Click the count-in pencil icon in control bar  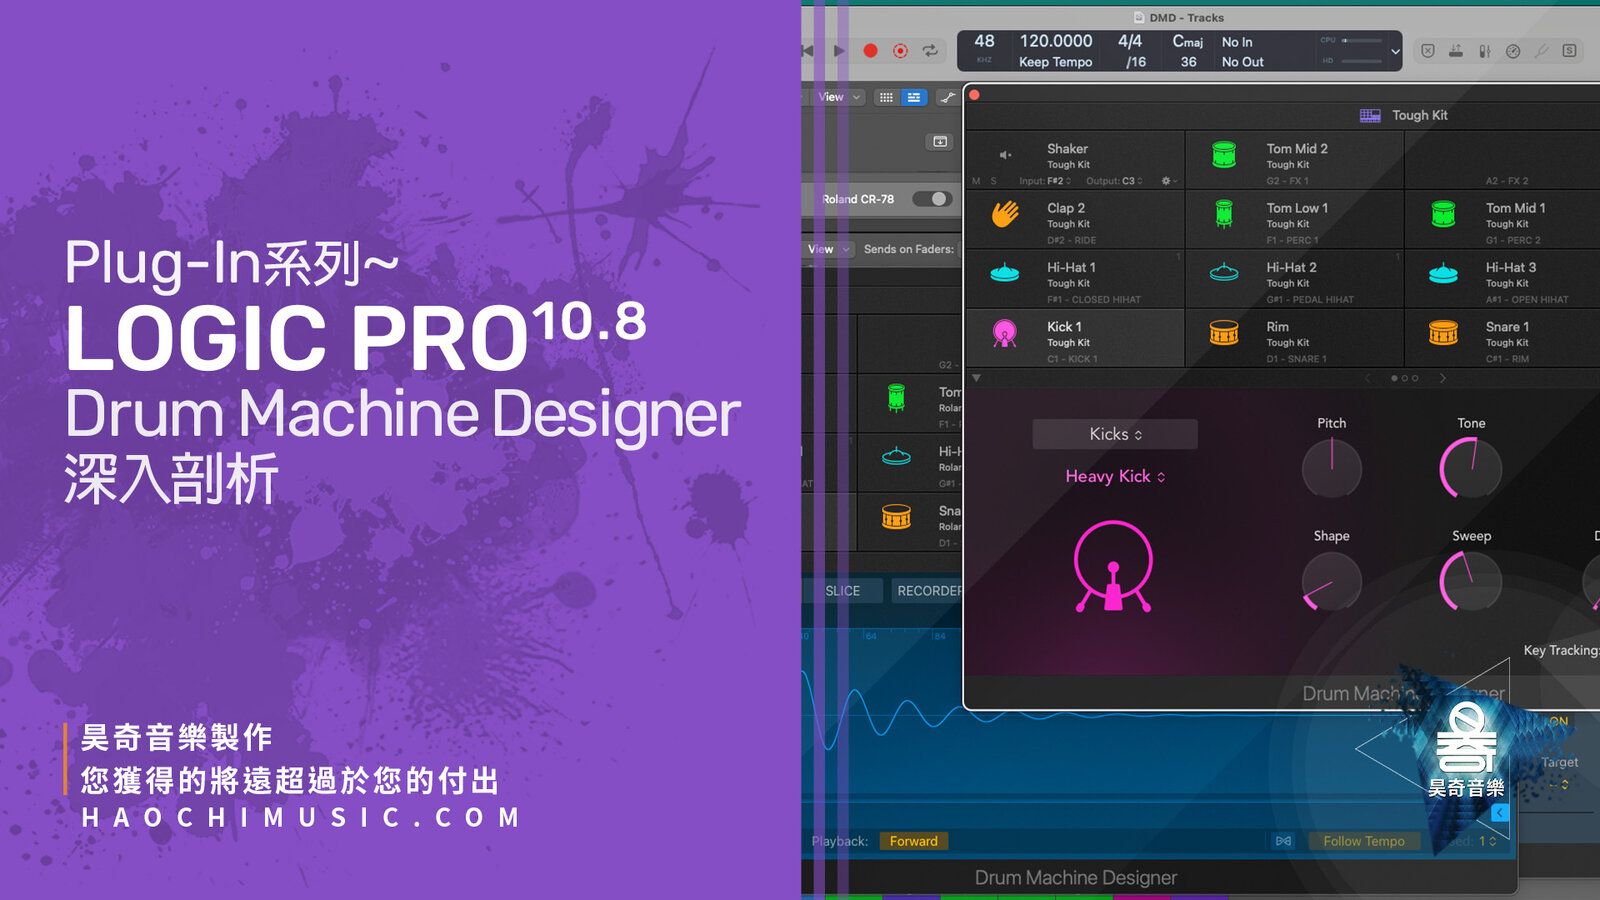coord(1542,51)
